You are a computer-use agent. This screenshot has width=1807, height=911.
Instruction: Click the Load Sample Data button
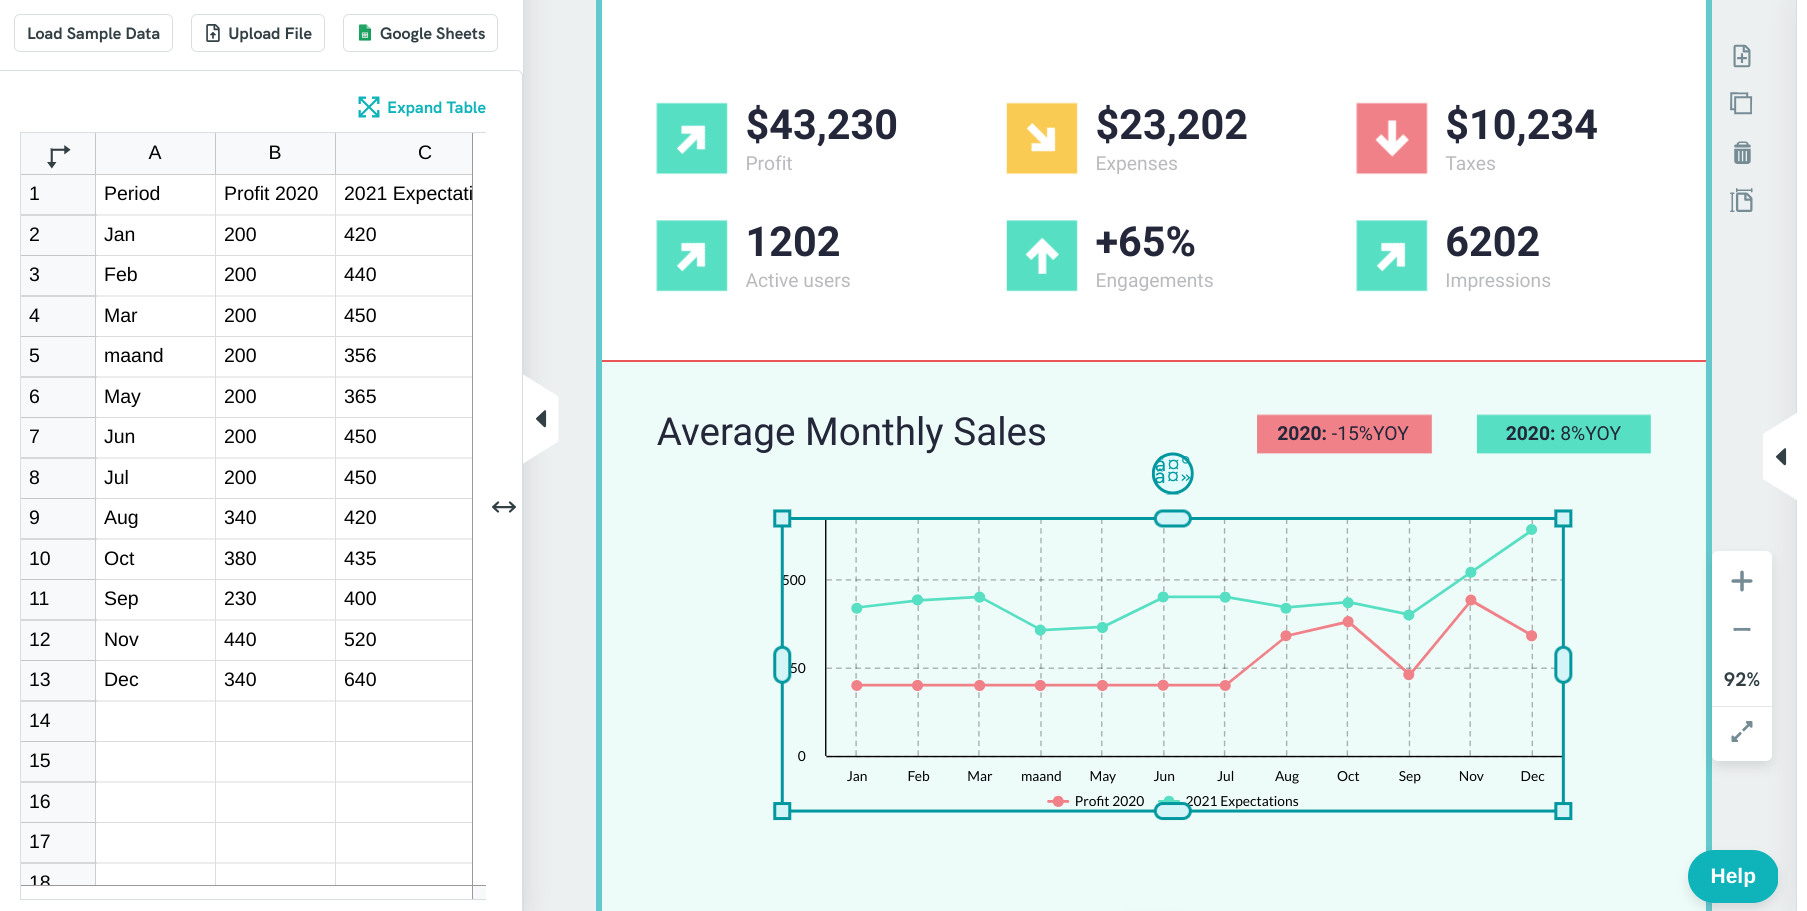coord(93,33)
